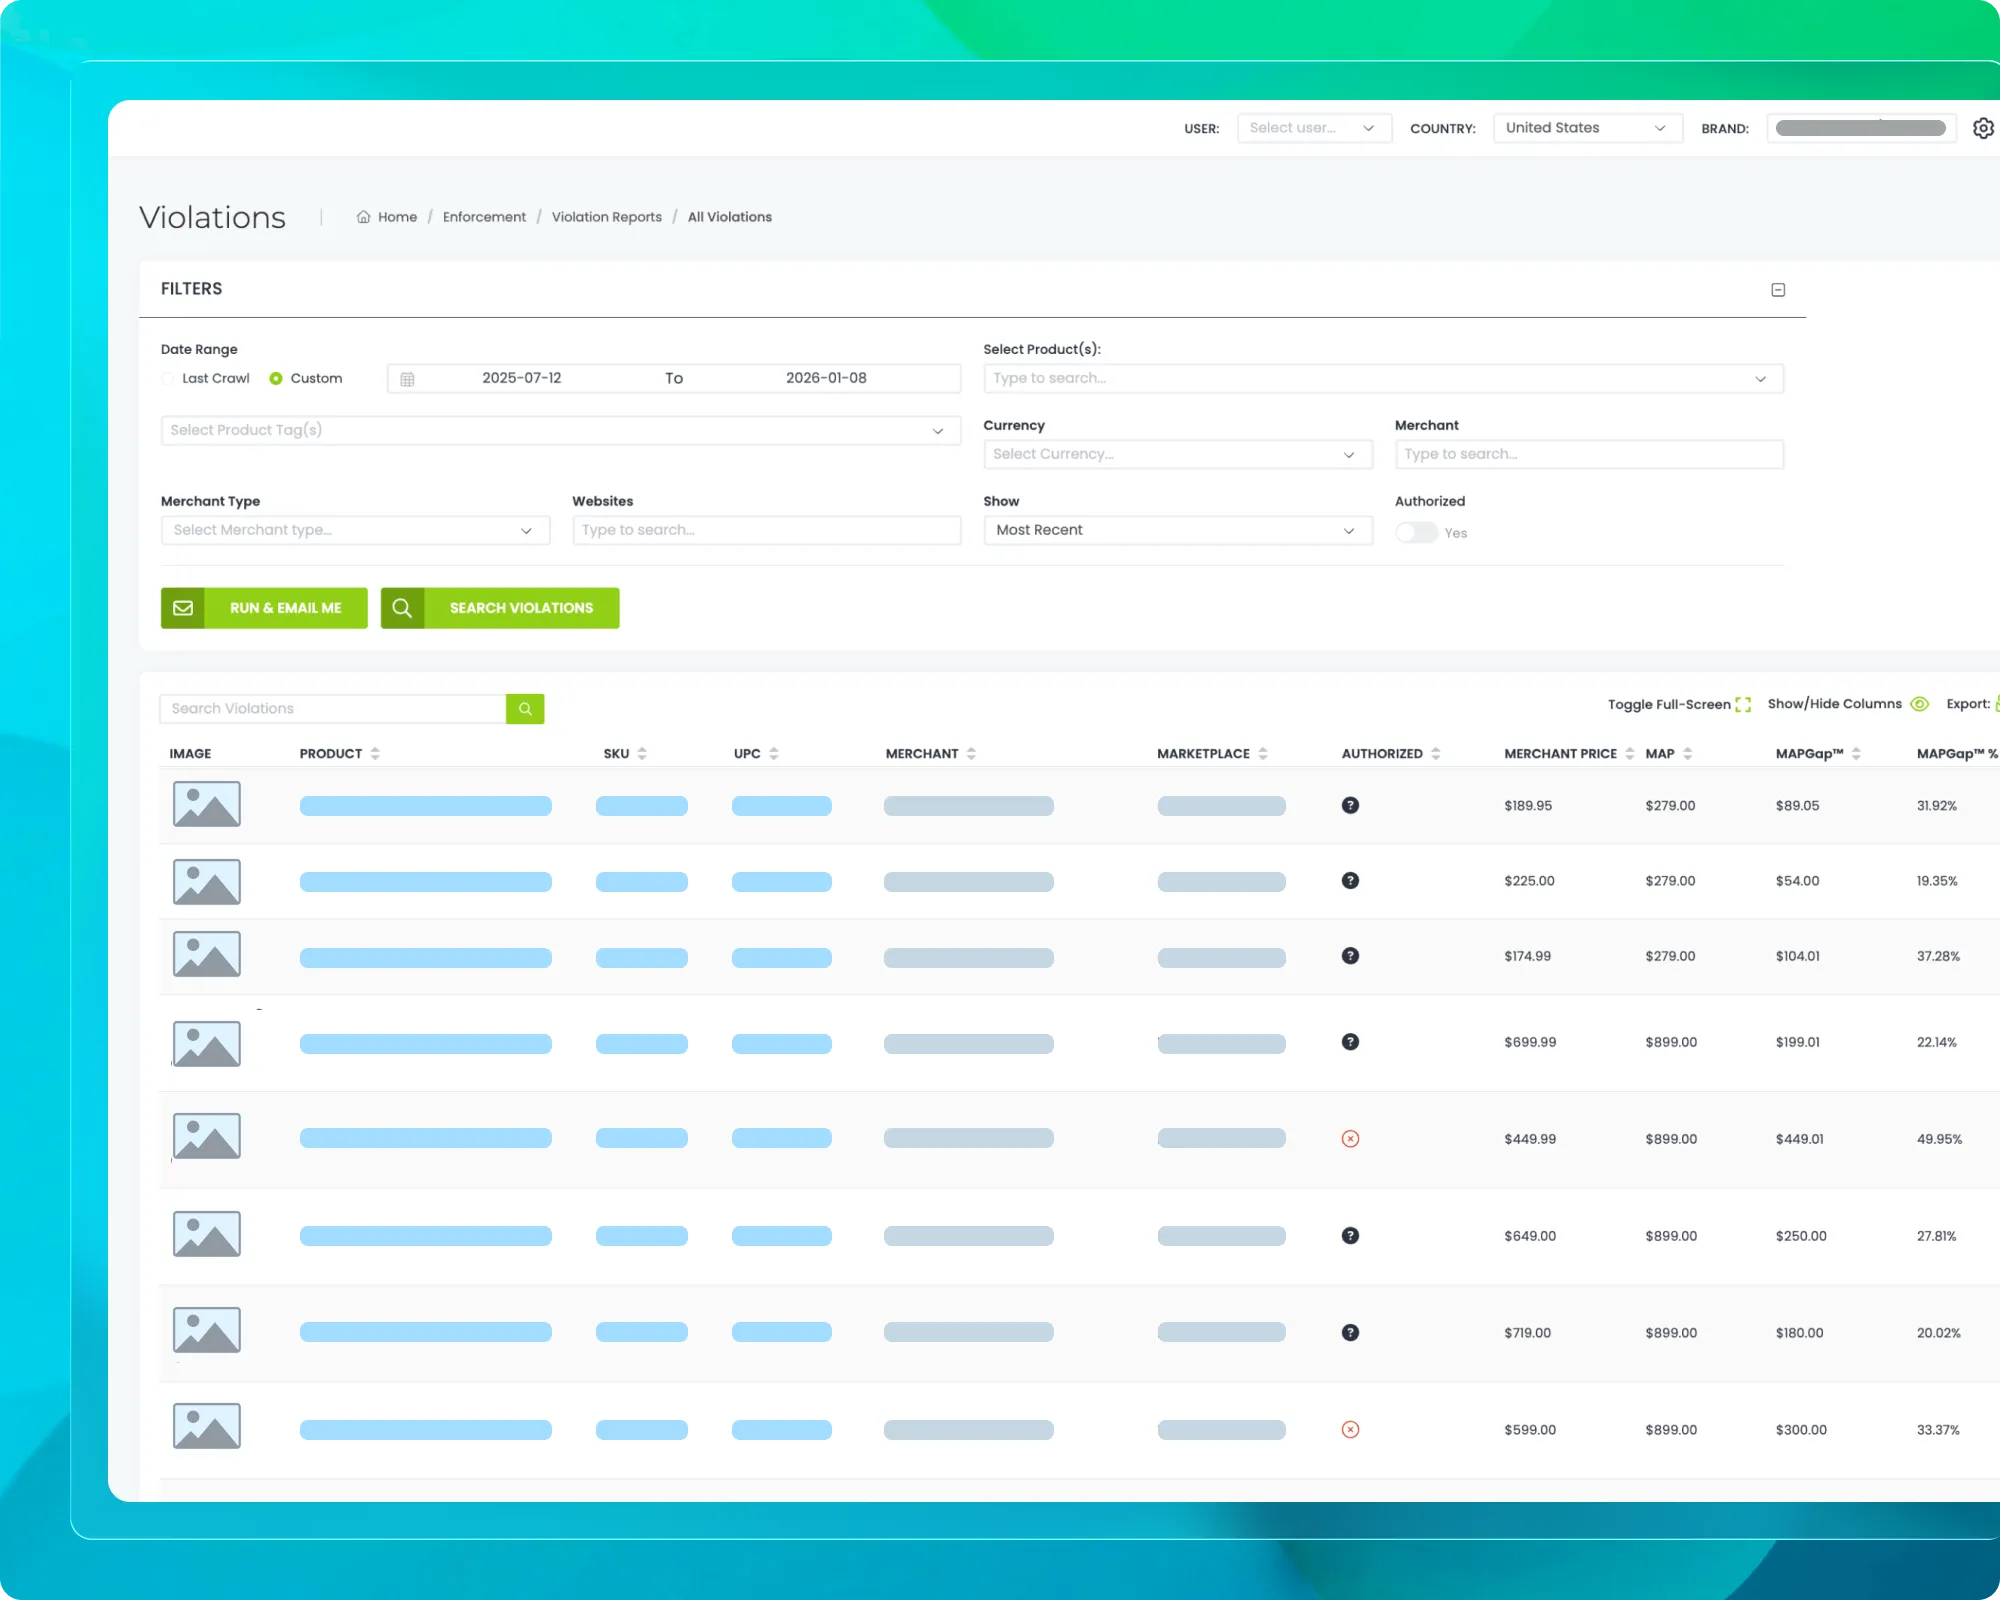
Task: Click the envelope icon on Run & Email Me
Action: [184, 607]
